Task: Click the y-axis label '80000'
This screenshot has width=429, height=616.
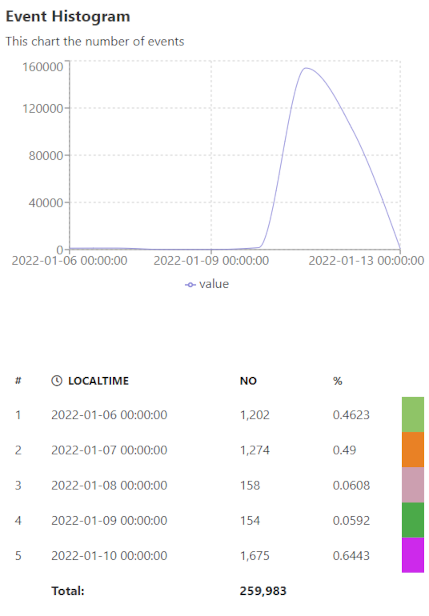Action: [x=46, y=156]
